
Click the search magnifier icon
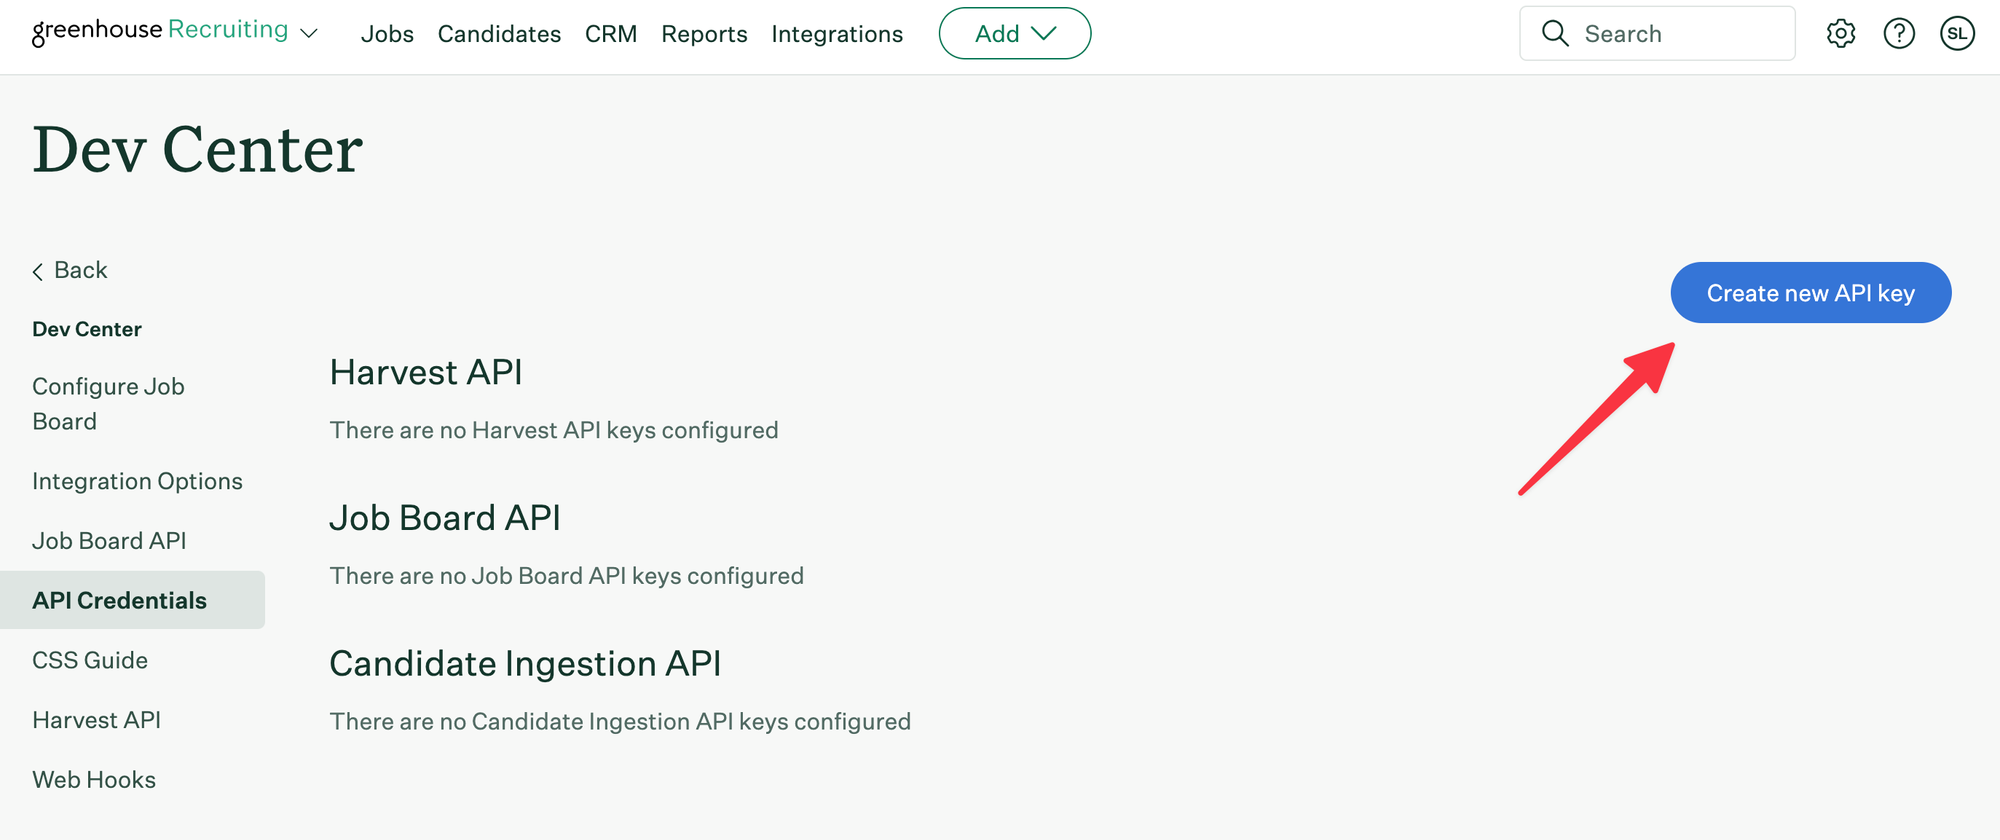(1555, 33)
